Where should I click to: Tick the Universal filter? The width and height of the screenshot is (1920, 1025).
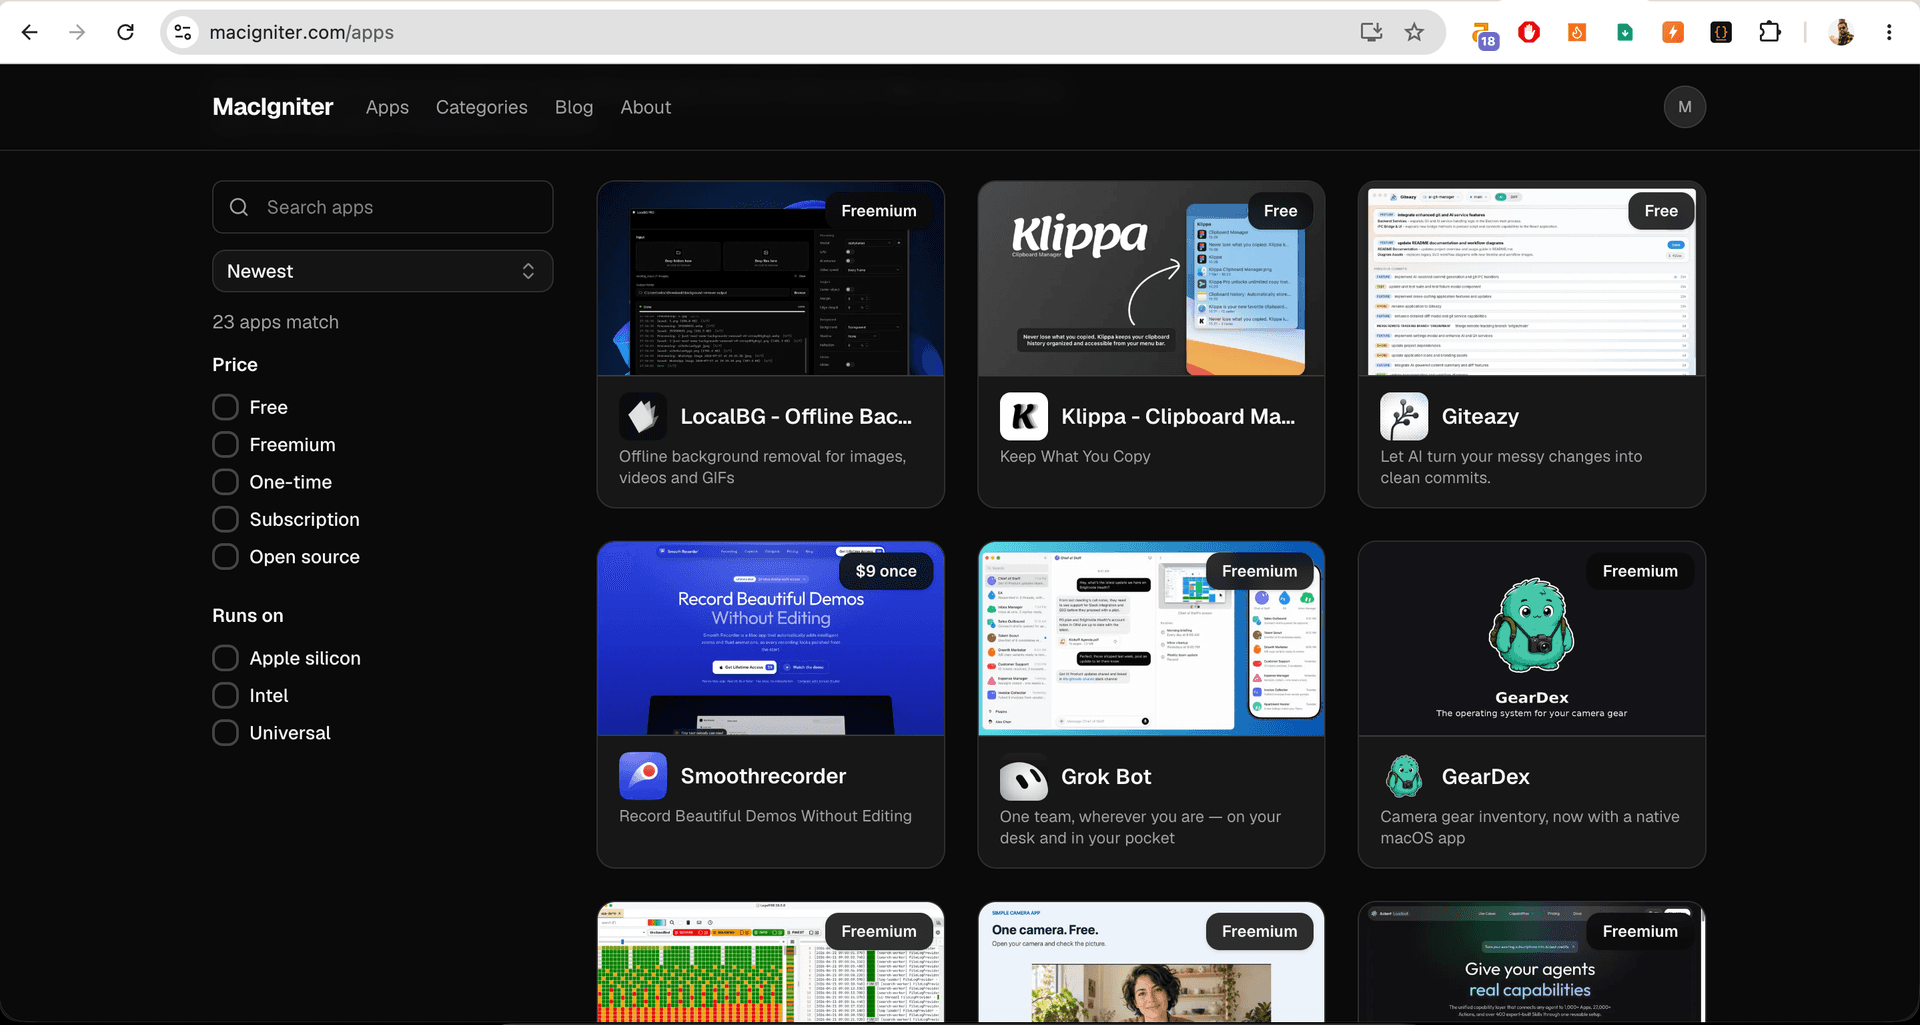226,733
